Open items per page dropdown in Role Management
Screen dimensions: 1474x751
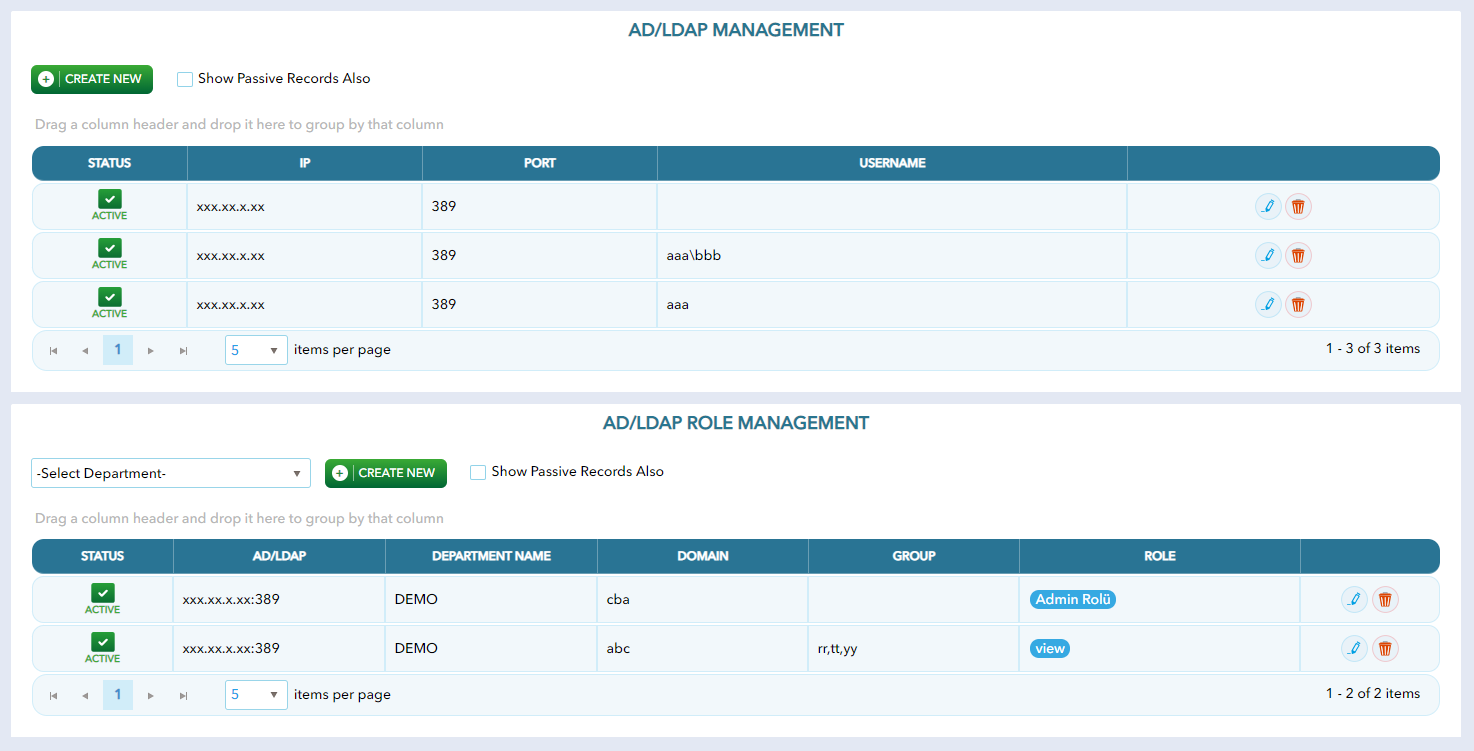click(x=256, y=695)
